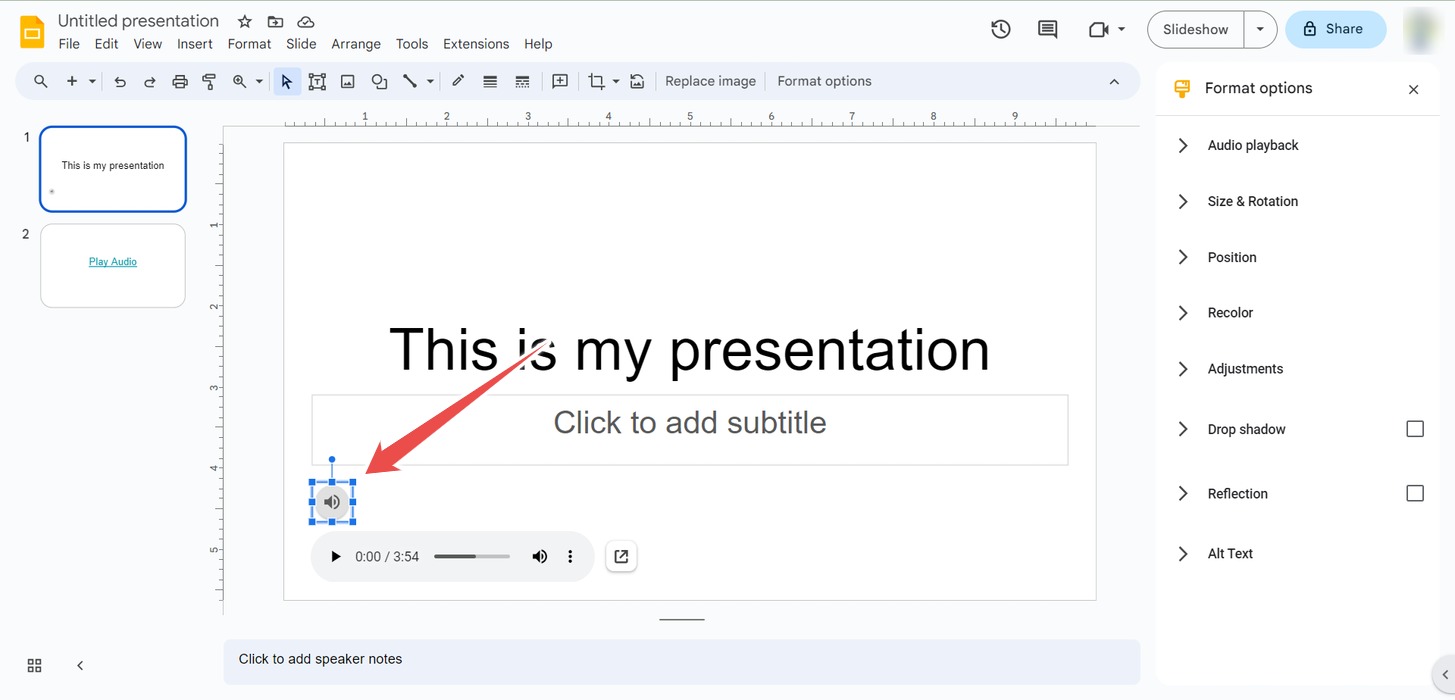Viewport: 1455px width, 700px height.
Task: Mute audio in the playback bar
Action: [540, 556]
